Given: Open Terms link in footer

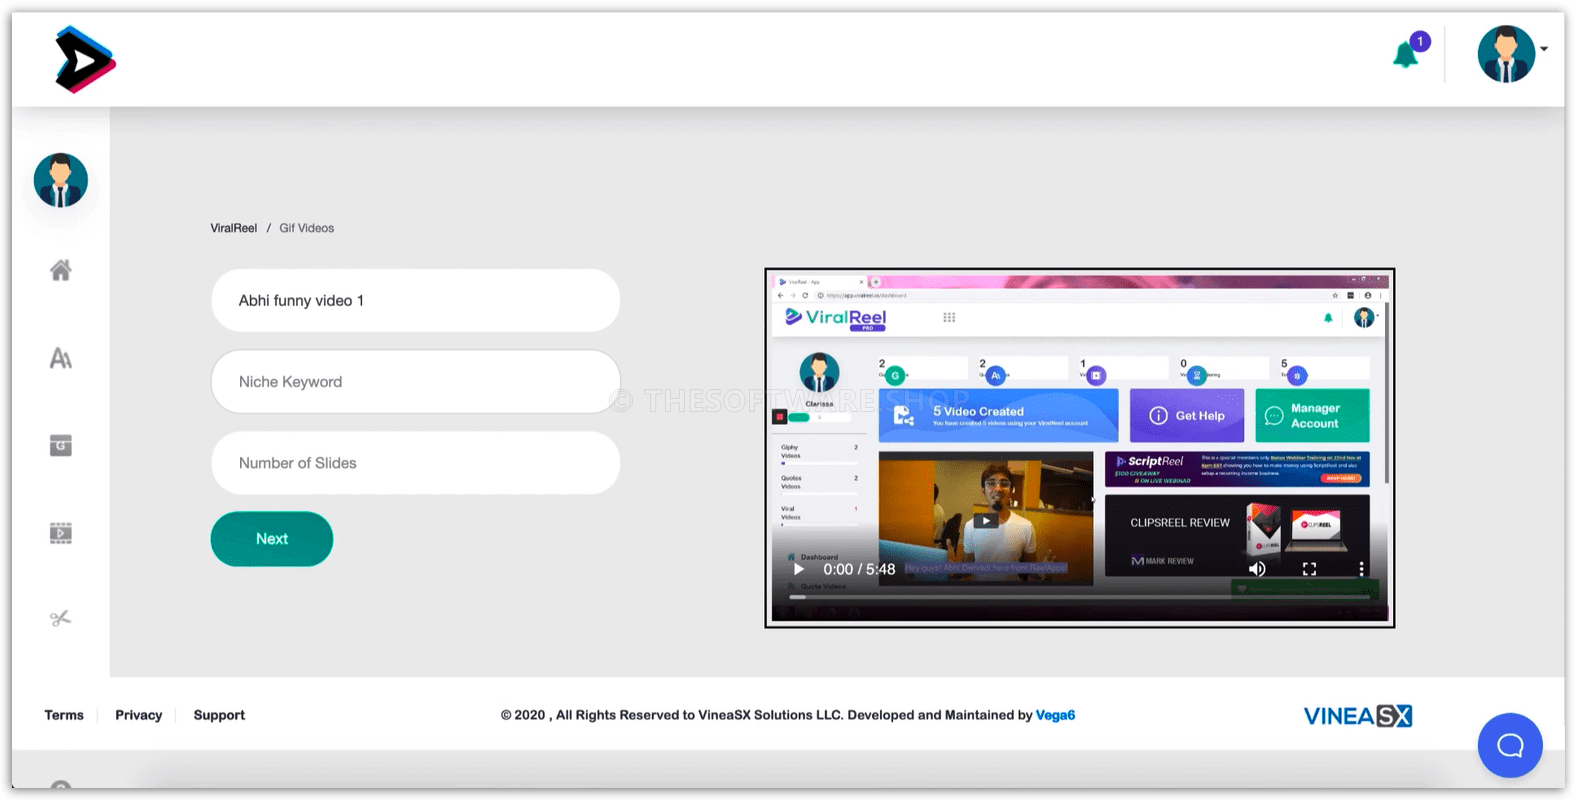Looking at the screenshot, I should coord(64,715).
